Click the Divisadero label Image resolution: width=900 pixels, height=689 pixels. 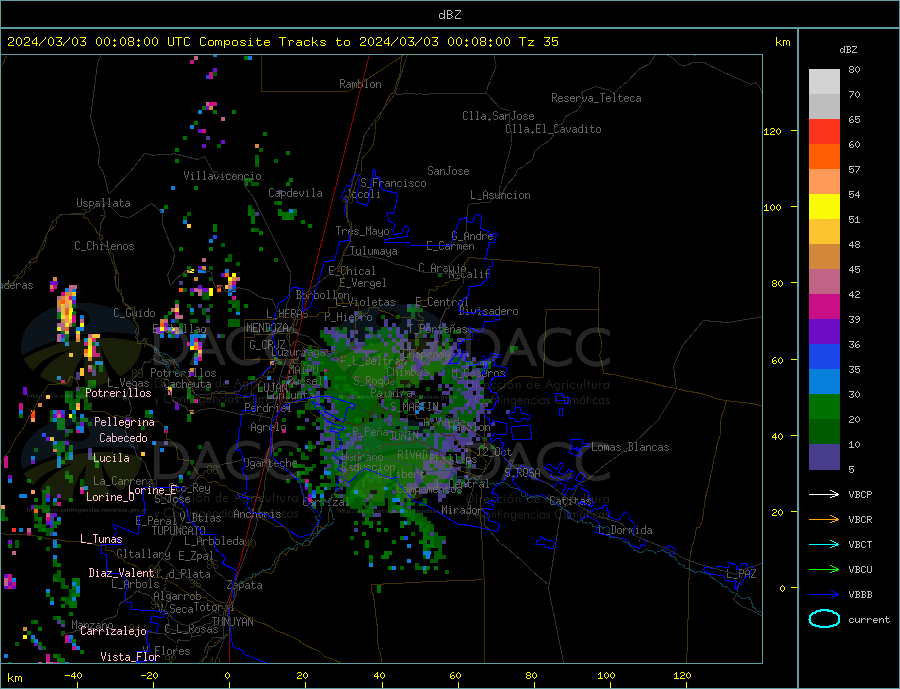point(488,311)
